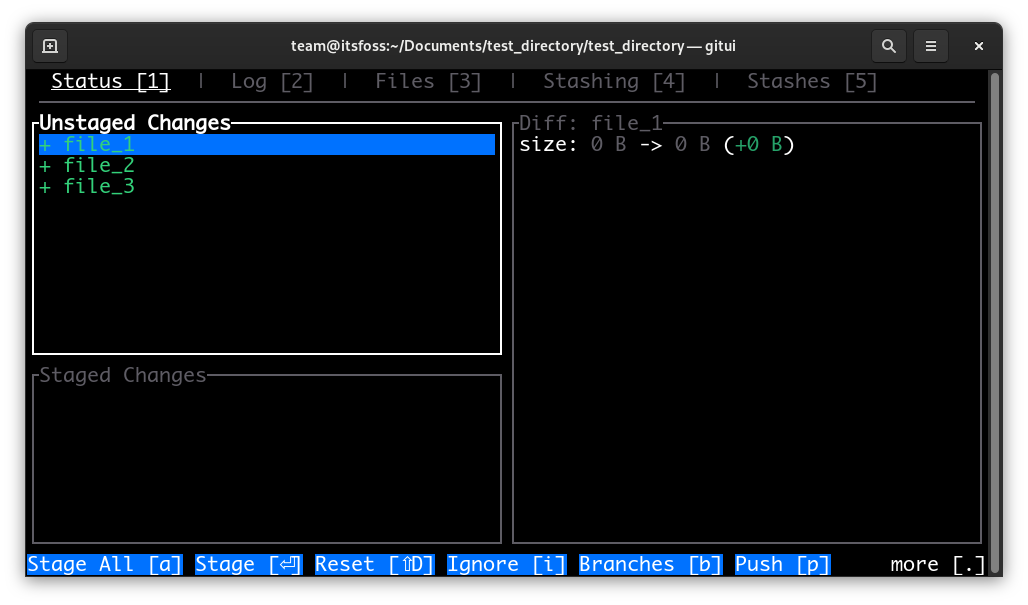1028x605 pixels.
Task: Open Branches via the [b] action
Action: (x=650, y=564)
